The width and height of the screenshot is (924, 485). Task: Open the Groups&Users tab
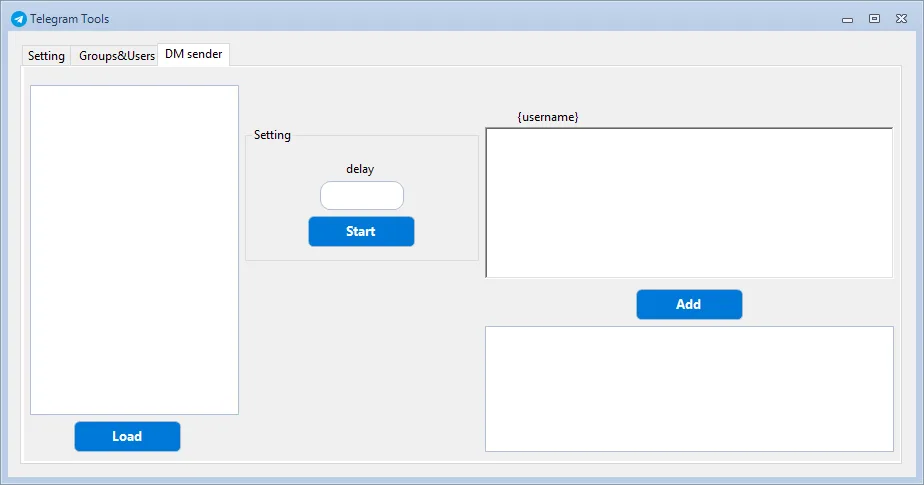point(116,56)
